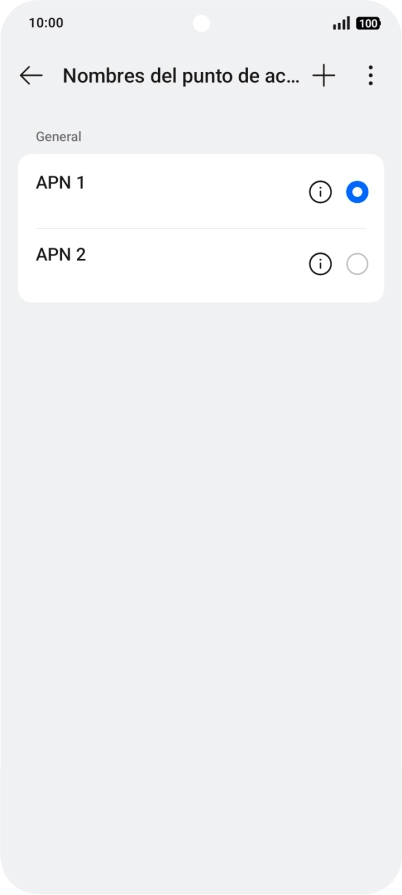The height and width of the screenshot is (895, 402).
Task: View APN 2 details via info icon
Action: [x=320, y=264]
